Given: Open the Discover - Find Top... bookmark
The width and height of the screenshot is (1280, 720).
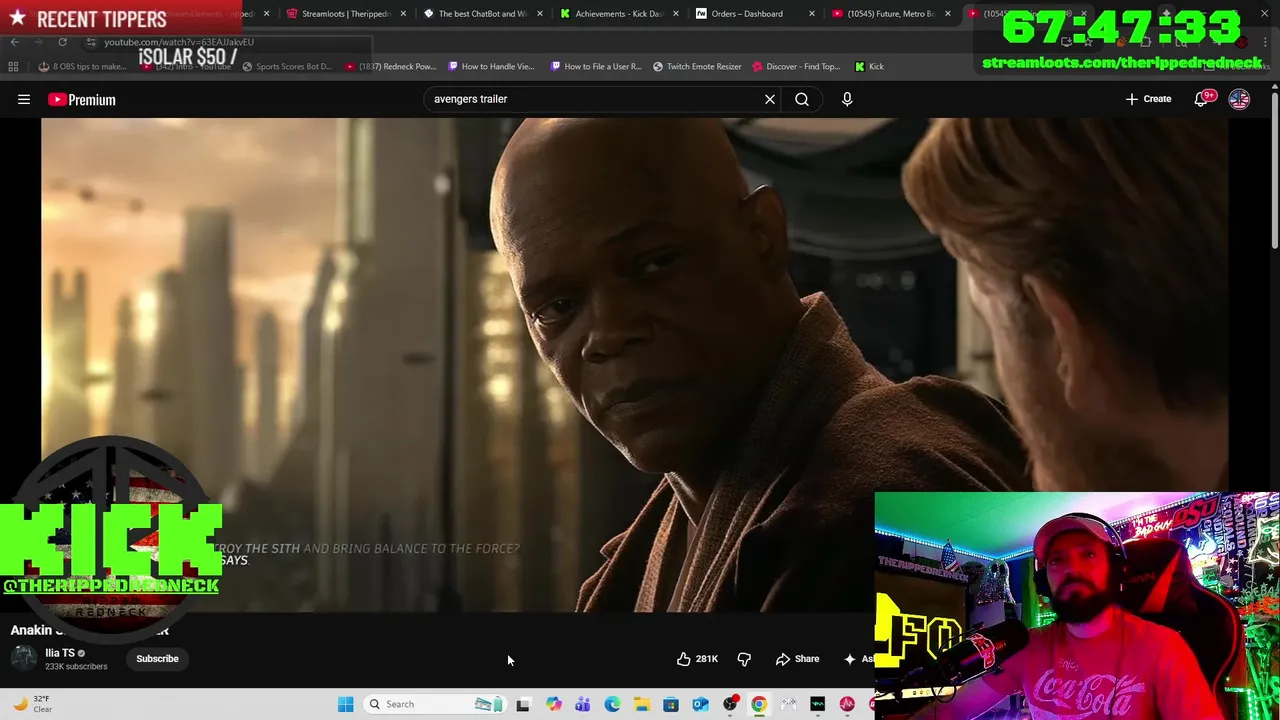Looking at the screenshot, I should click(796, 66).
